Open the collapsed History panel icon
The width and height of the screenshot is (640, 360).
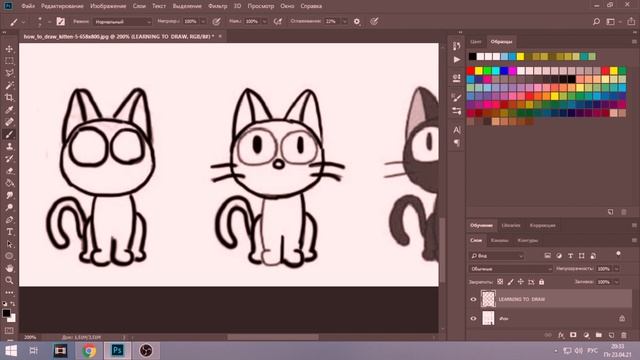[x=457, y=46]
